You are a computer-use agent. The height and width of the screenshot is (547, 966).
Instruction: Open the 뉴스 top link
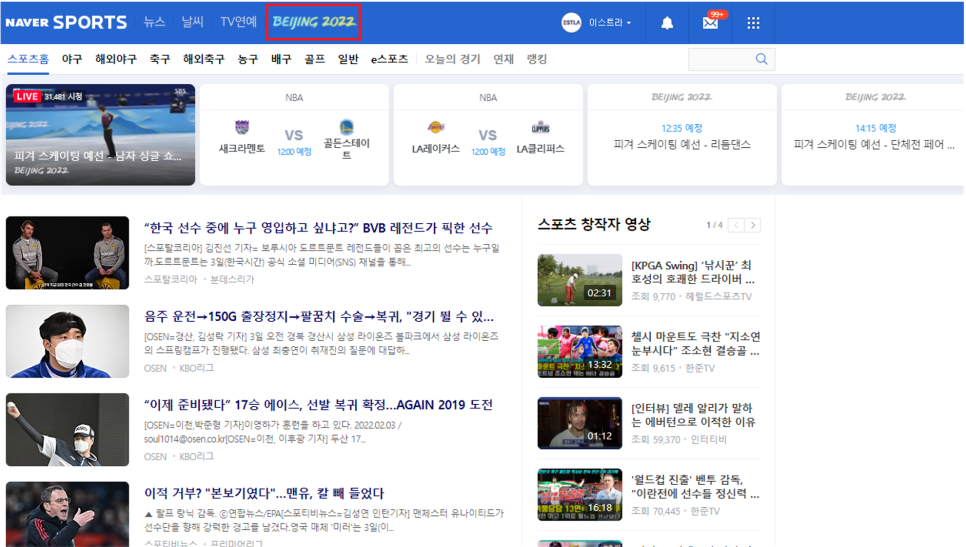click(x=154, y=22)
